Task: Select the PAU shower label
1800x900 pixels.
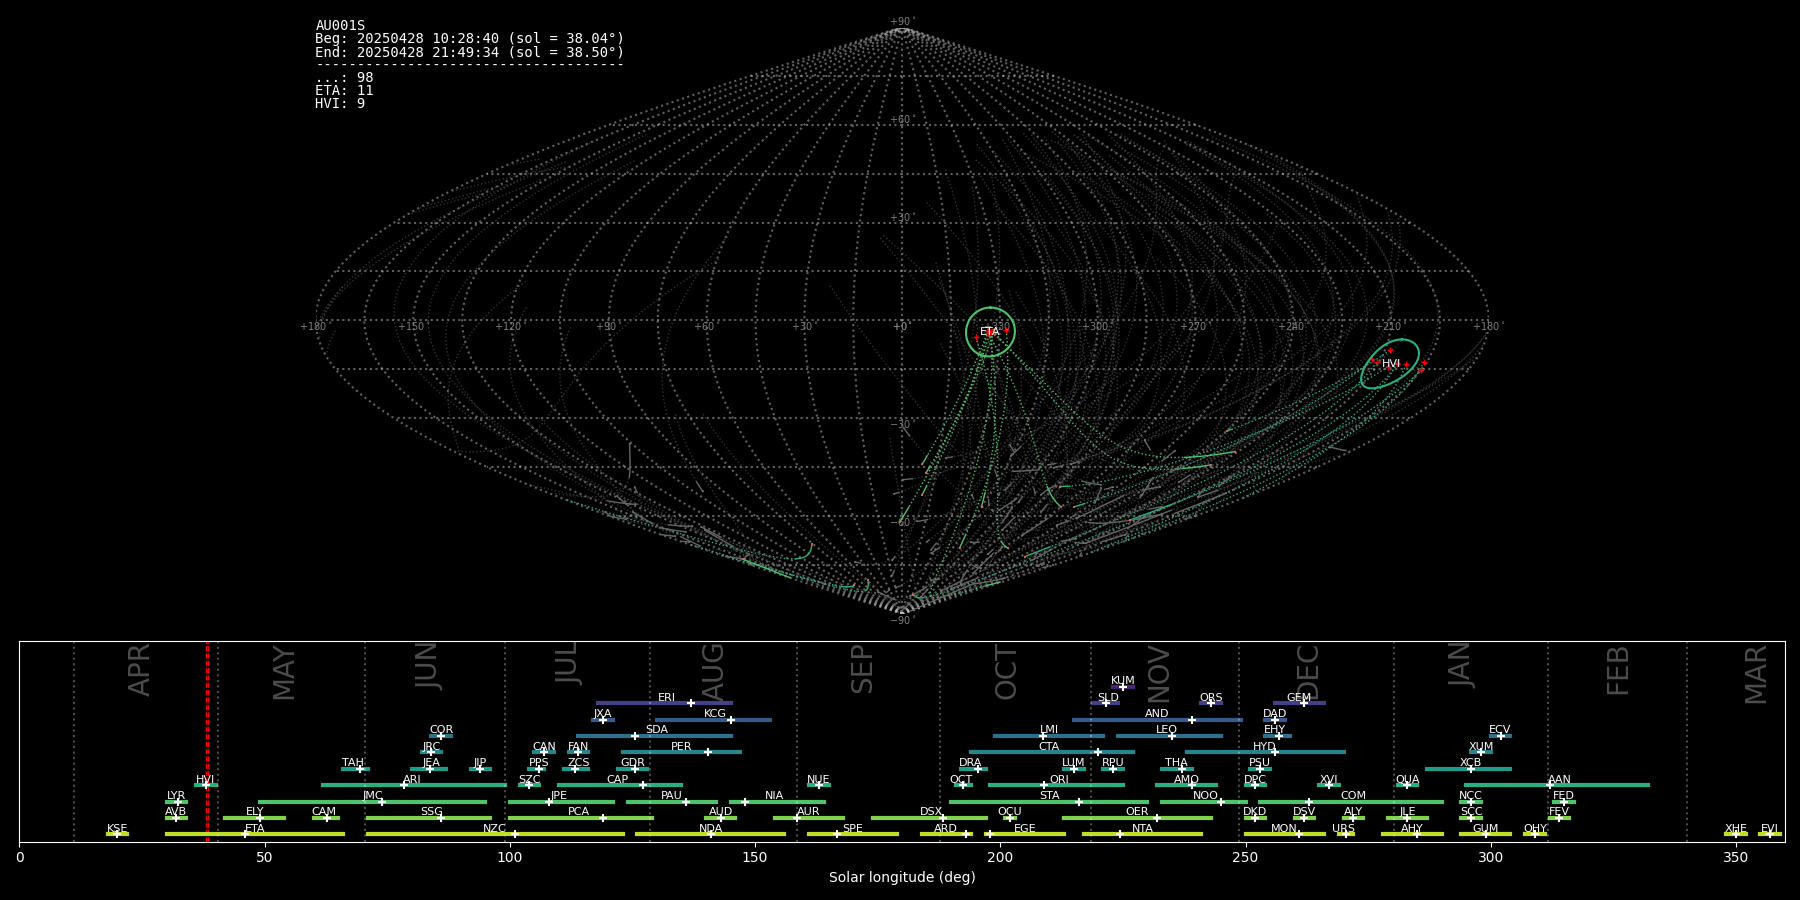Action: pos(671,796)
